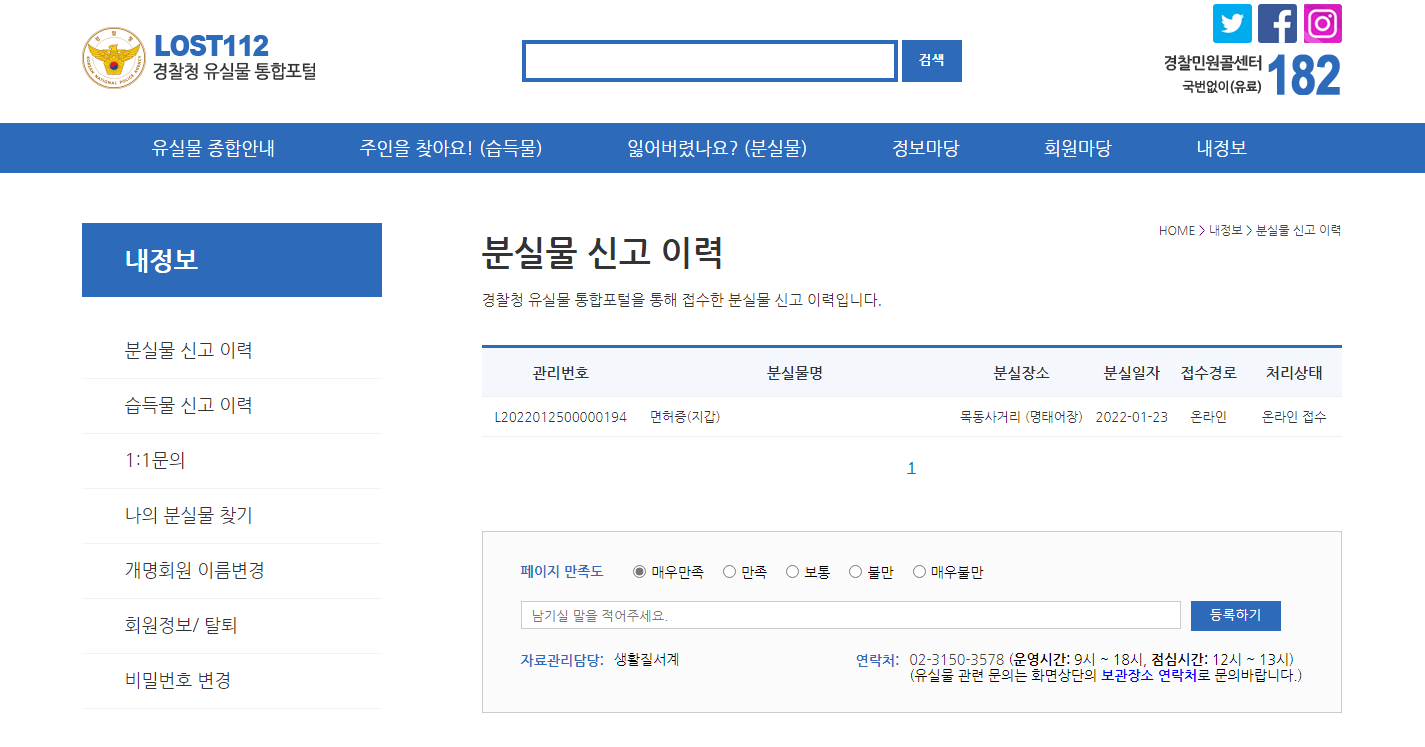Open 회원정보/ 탈퇴 sidebar link
The height and width of the screenshot is (747, 1425).
(181, 625)
